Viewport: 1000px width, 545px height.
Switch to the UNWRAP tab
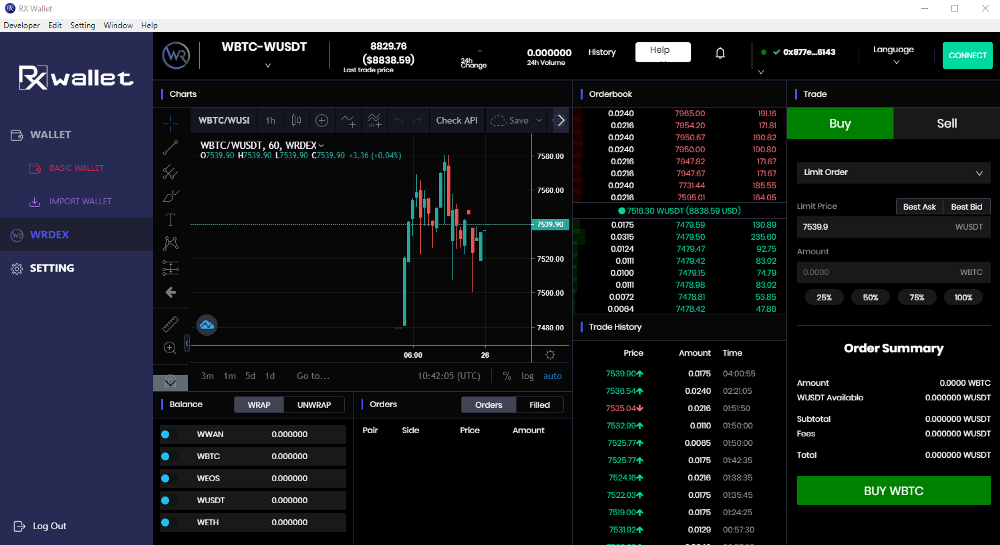click(314, 405)
